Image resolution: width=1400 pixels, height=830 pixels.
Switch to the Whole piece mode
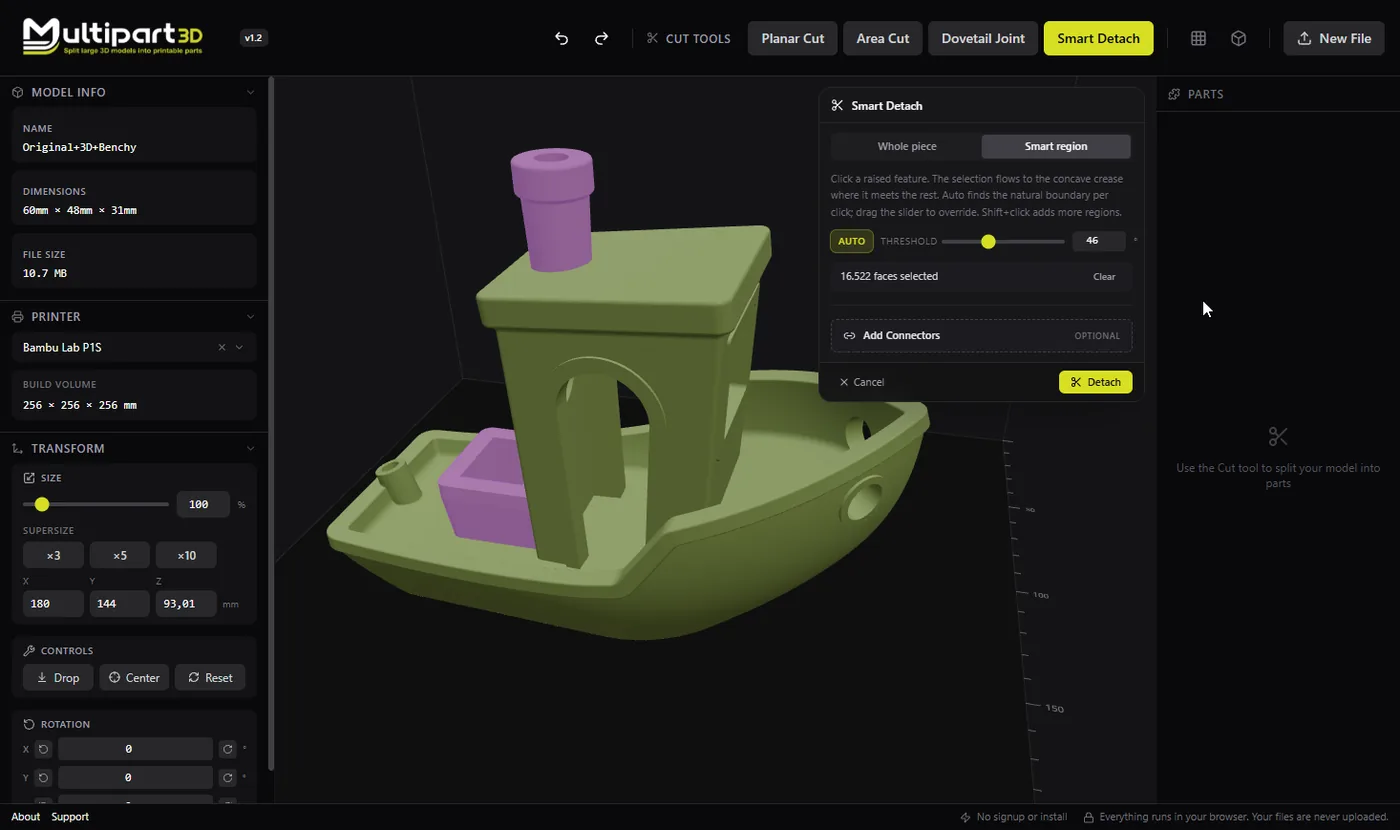907,147
